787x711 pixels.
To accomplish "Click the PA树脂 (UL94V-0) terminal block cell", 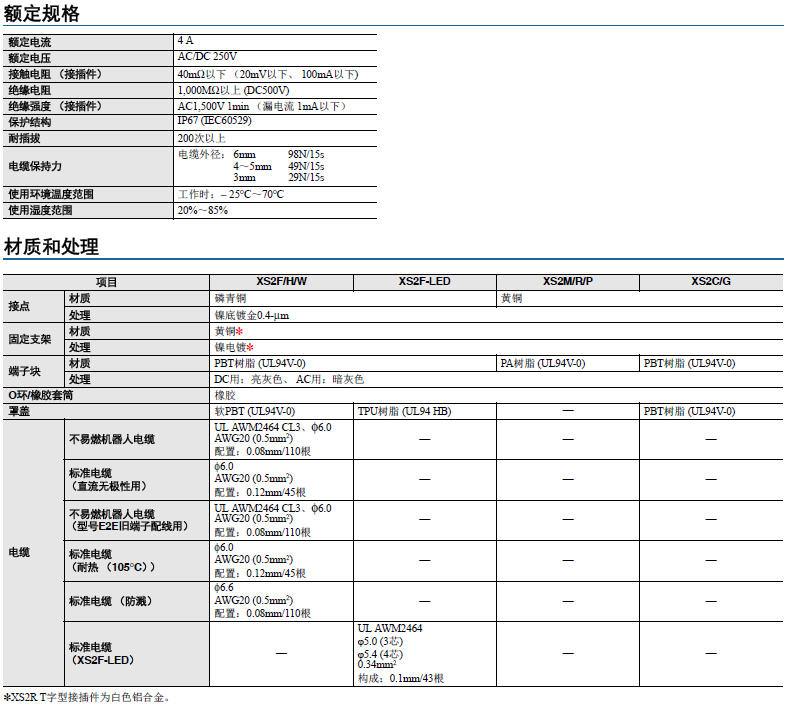I will coord(542,364).
